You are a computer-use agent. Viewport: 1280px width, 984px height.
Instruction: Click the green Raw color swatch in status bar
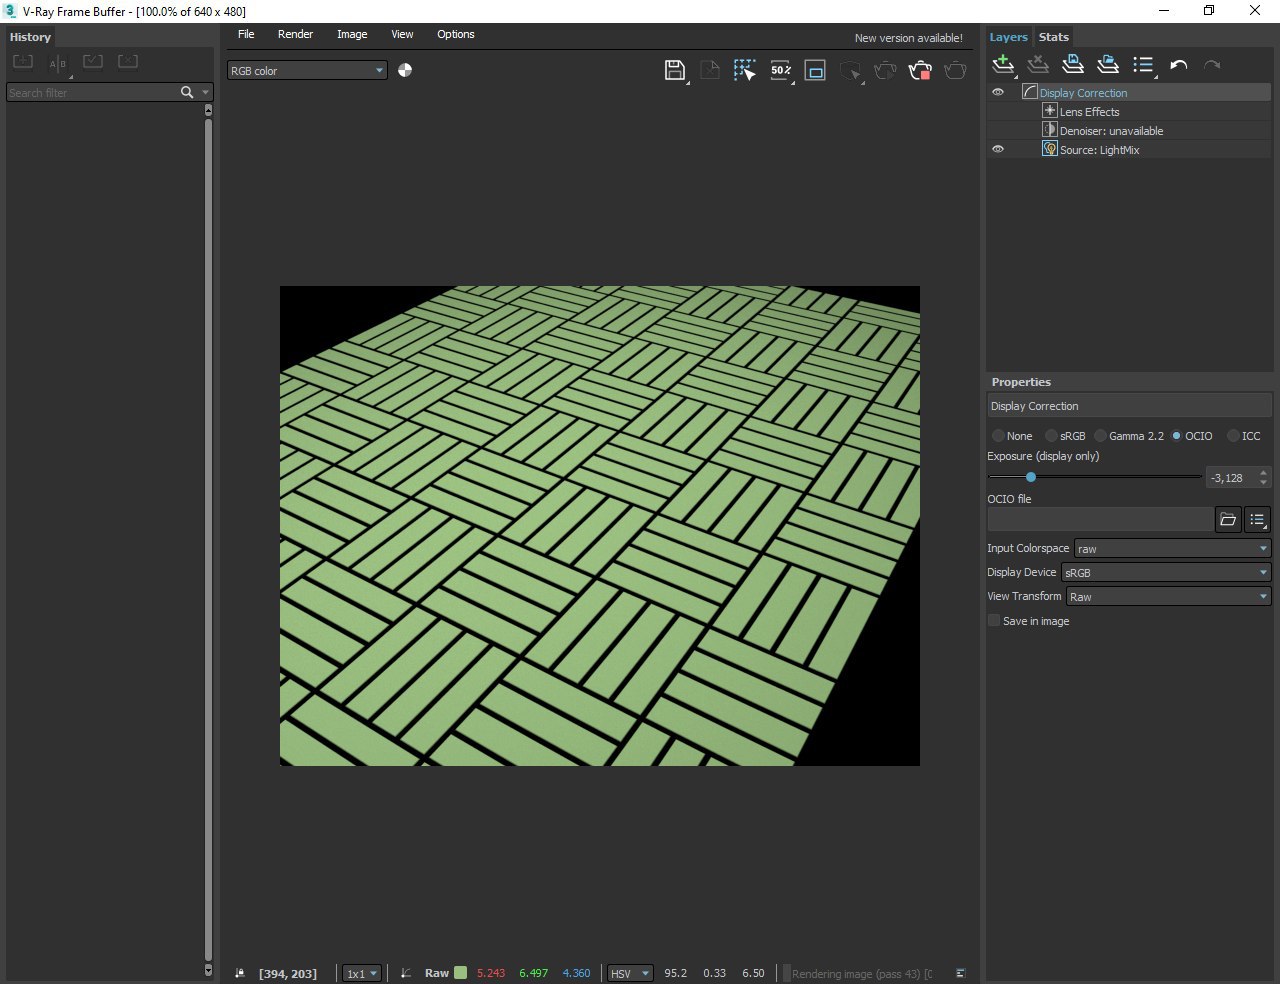click(x=460, y=973)
